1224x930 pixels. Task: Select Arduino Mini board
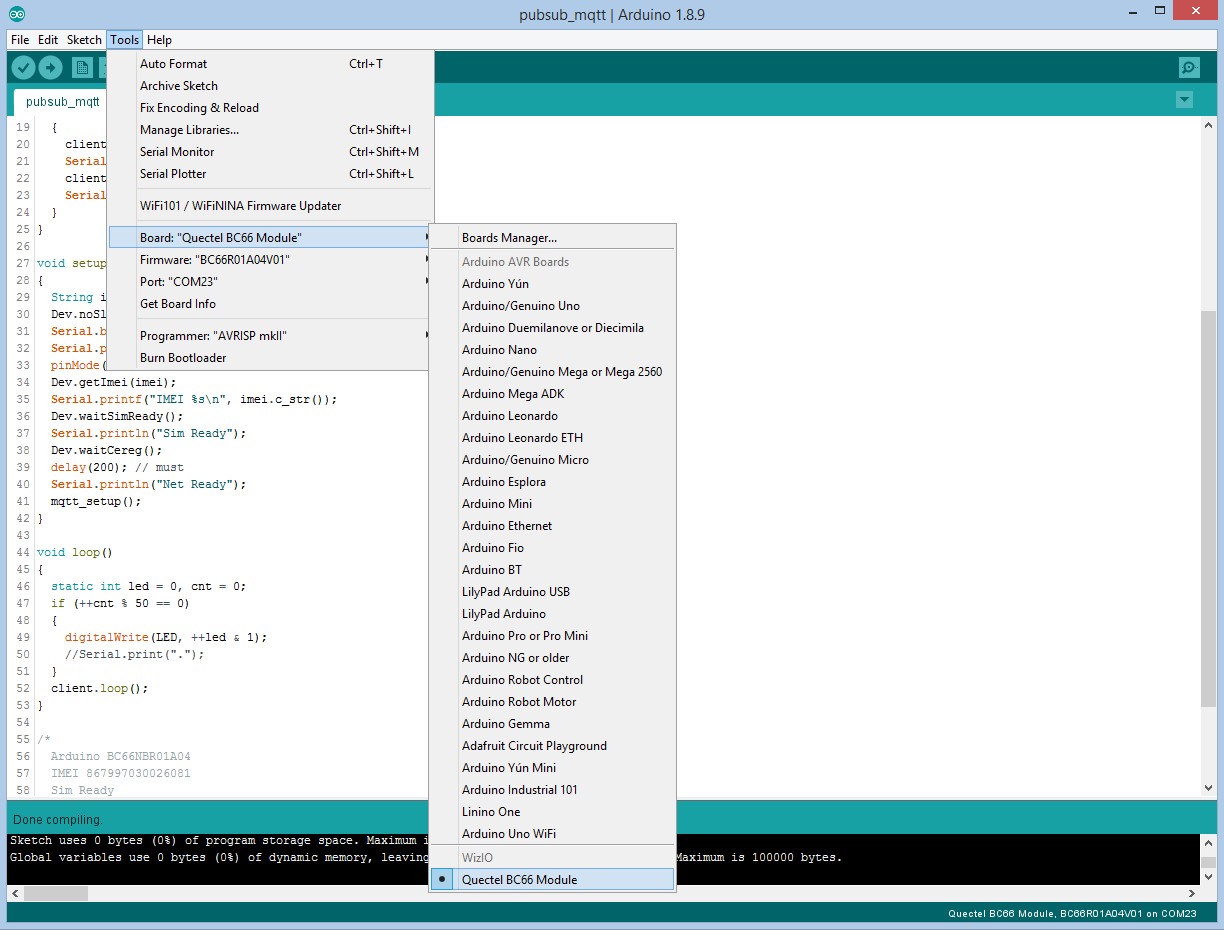click(x=552, y=503)
